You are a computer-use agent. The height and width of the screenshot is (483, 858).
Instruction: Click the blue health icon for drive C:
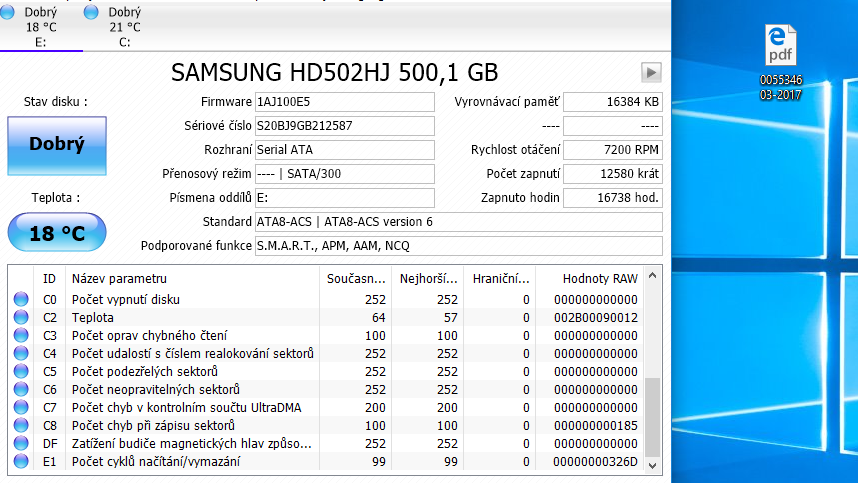click(91, 12)
